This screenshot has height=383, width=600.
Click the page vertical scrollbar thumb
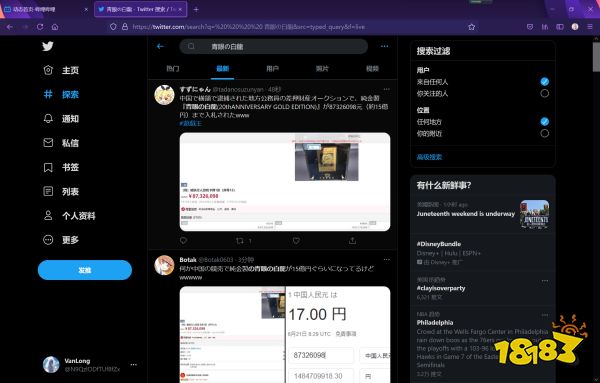click(x=596, y=57)
